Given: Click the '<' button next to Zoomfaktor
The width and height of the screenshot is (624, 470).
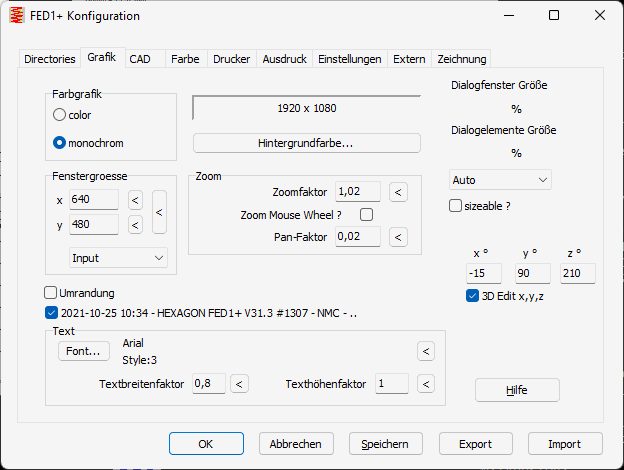Looking at the screenshot, I should coord(397,192).
